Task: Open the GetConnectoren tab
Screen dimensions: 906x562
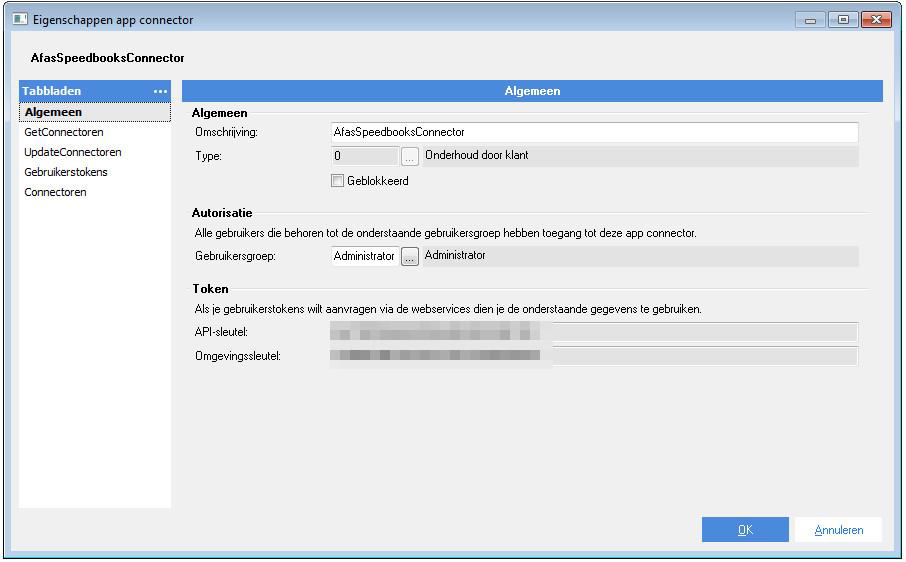Action: 64,132
